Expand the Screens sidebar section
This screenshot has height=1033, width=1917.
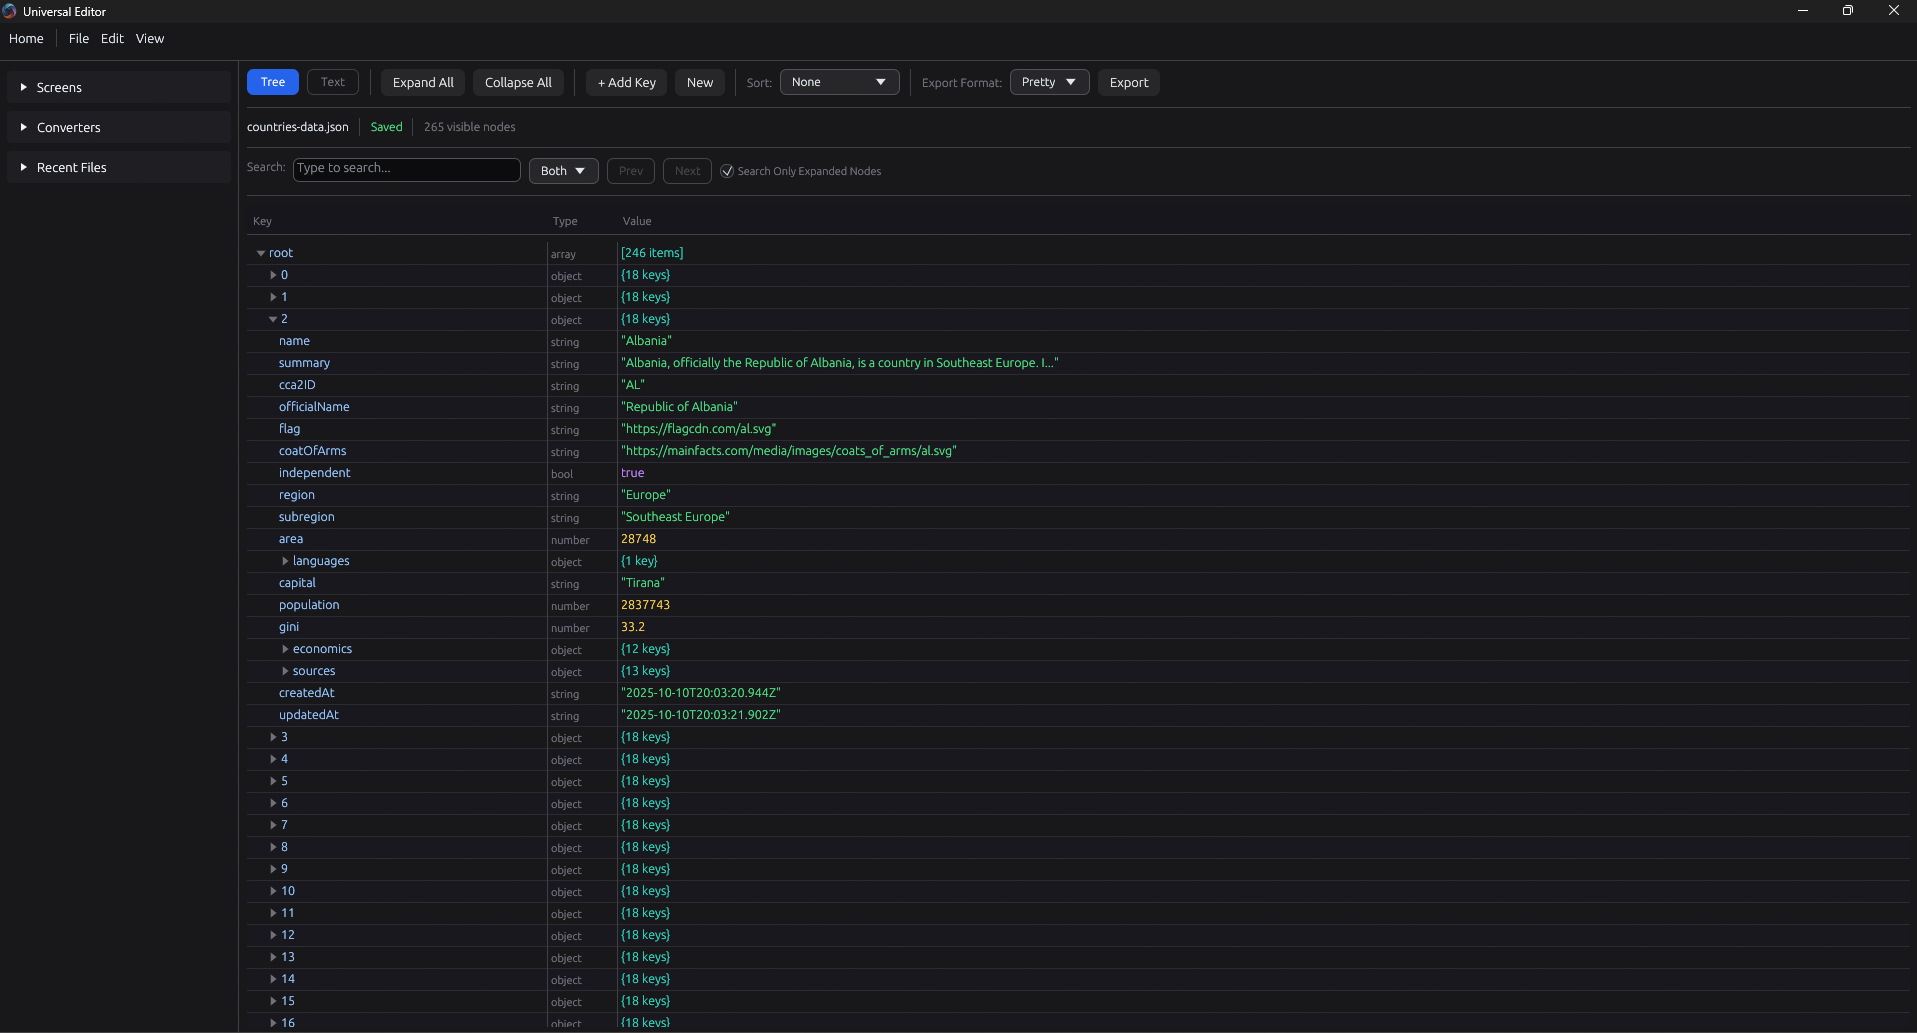[x=119, y=87]
